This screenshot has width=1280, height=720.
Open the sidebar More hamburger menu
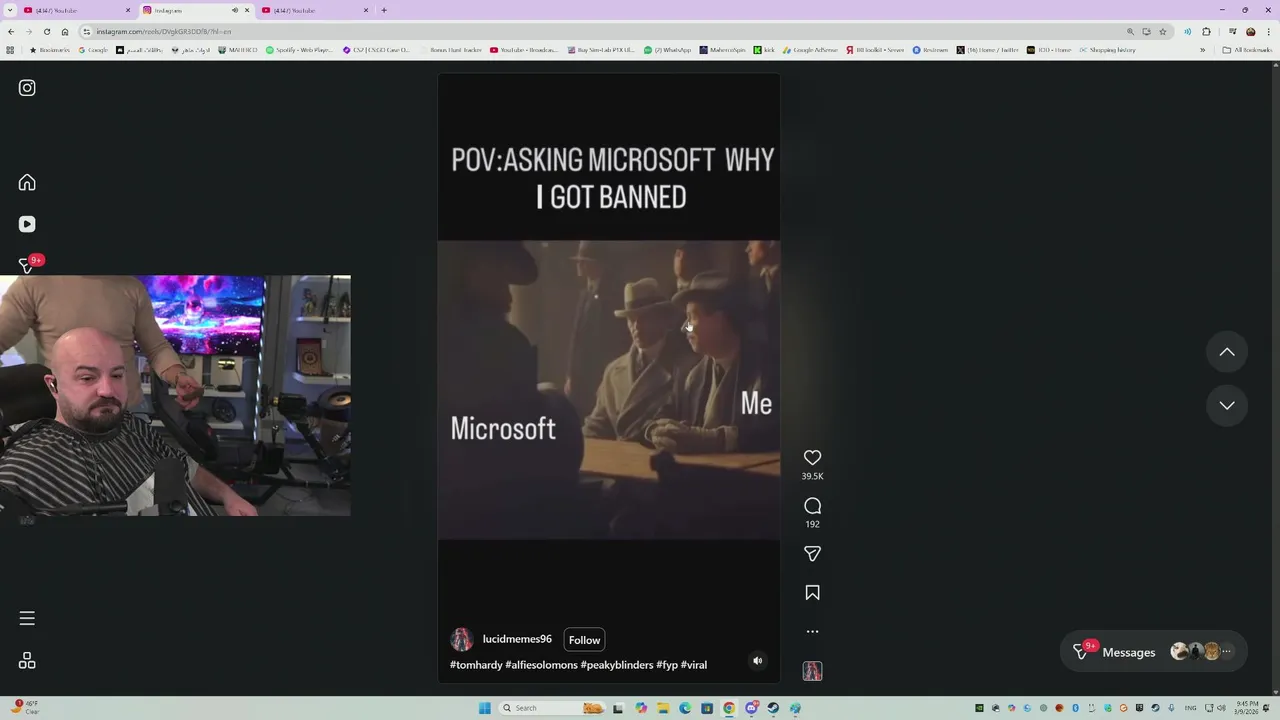(x=27, y=618)
